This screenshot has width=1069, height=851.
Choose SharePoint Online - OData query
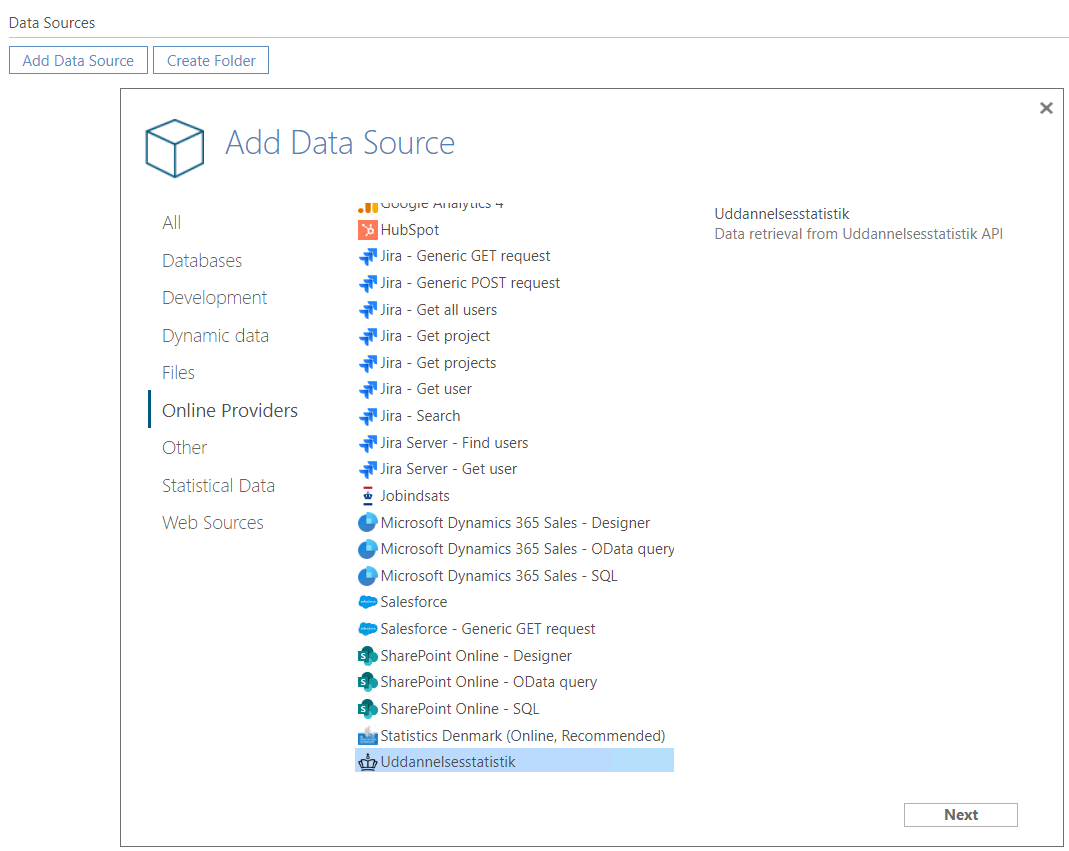(x=488, y=682)
